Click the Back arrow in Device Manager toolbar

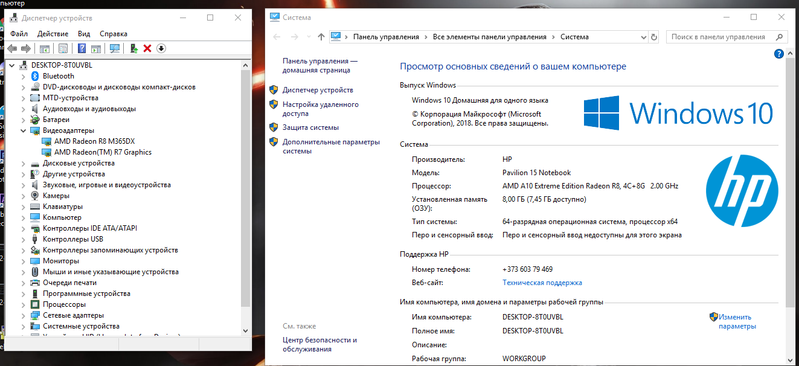12,48
